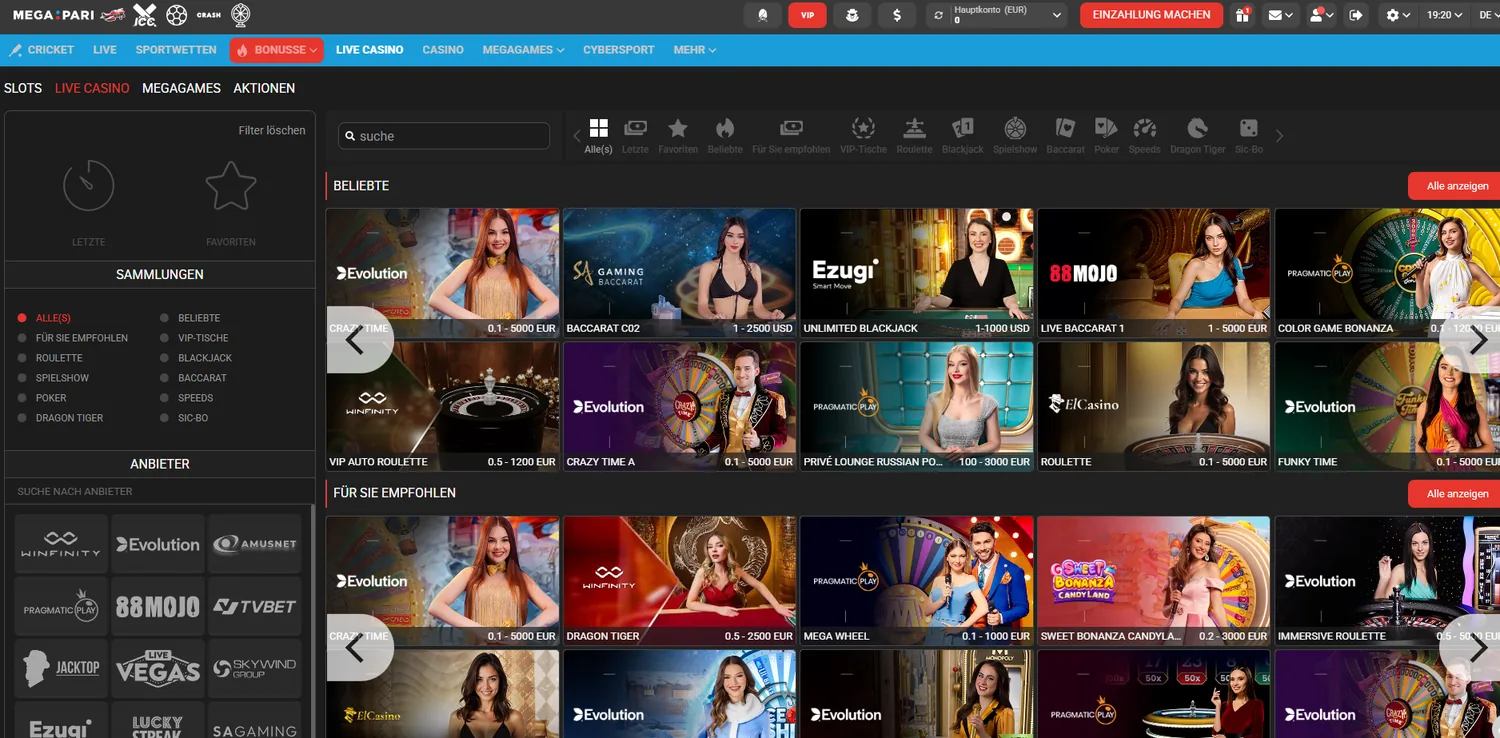This screenshot has width=1500, height=738.
Task: Open the Hauptkonto (EUR) account dropdown
Action: (x=997, y=15)
